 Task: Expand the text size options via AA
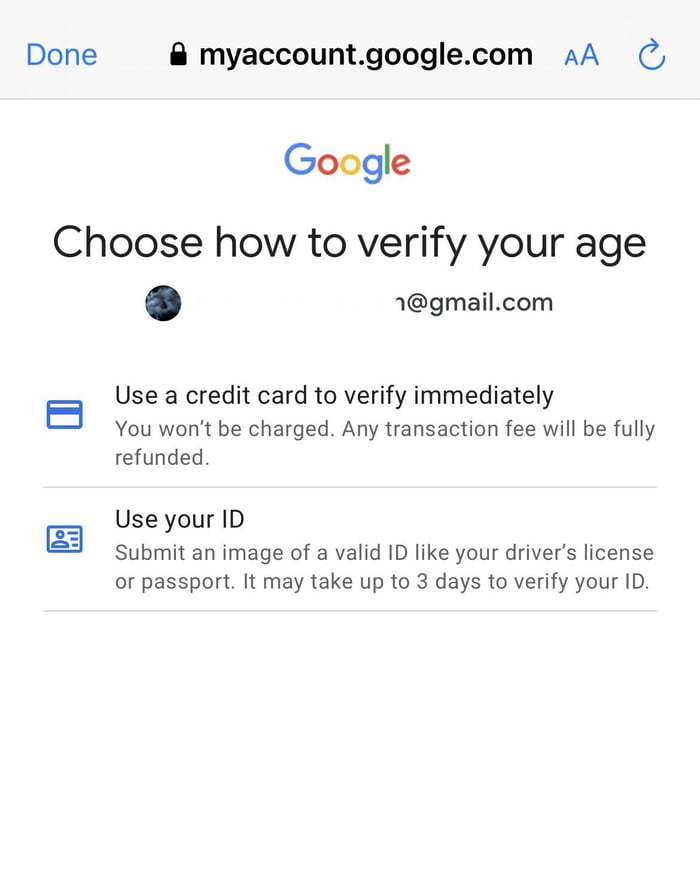click(580, 57)
